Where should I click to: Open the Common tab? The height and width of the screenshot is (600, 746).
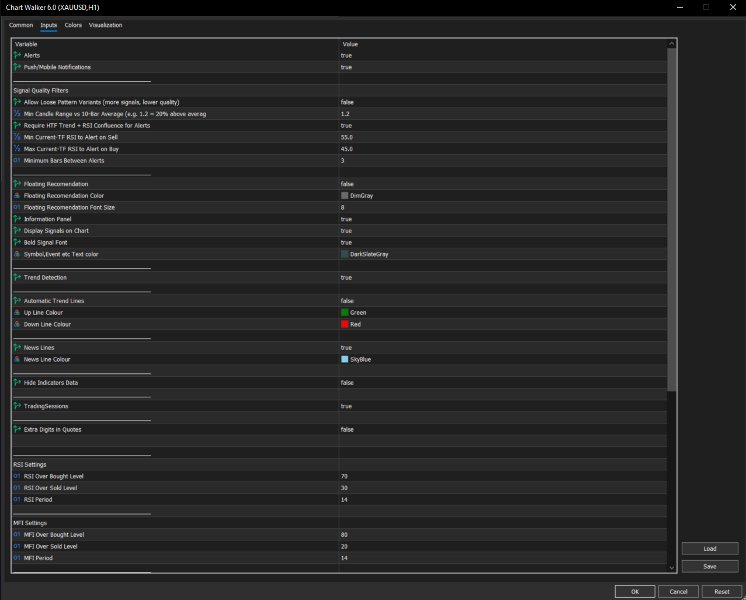tap(21, 25)
